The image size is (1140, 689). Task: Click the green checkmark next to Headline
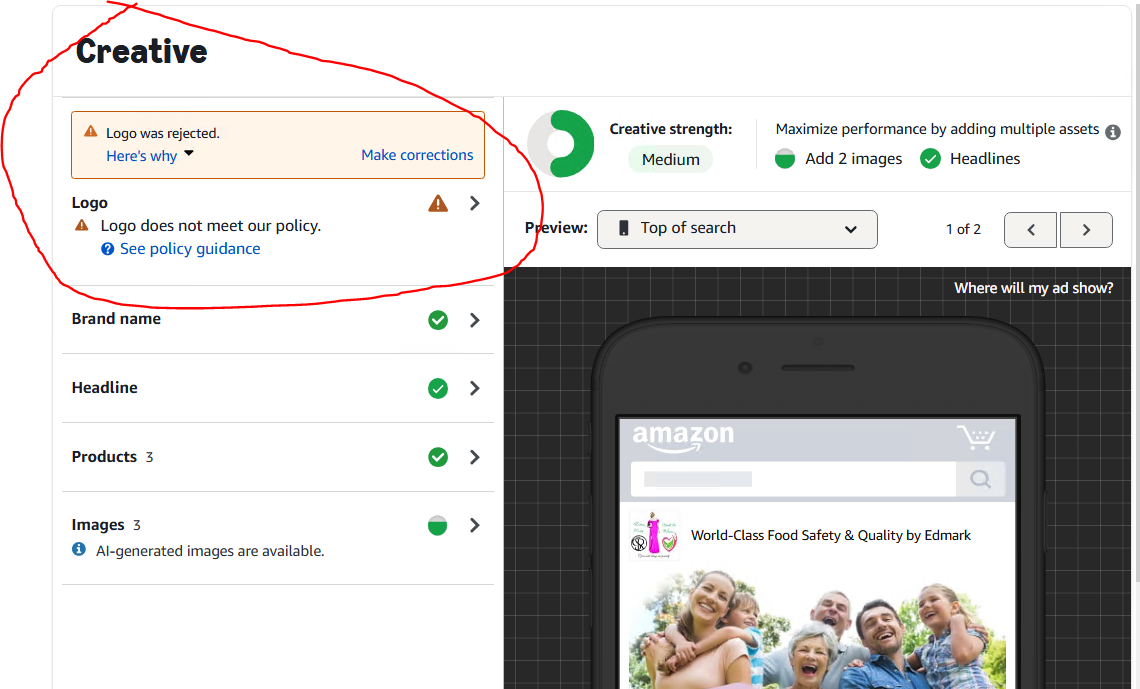(438, 389)
